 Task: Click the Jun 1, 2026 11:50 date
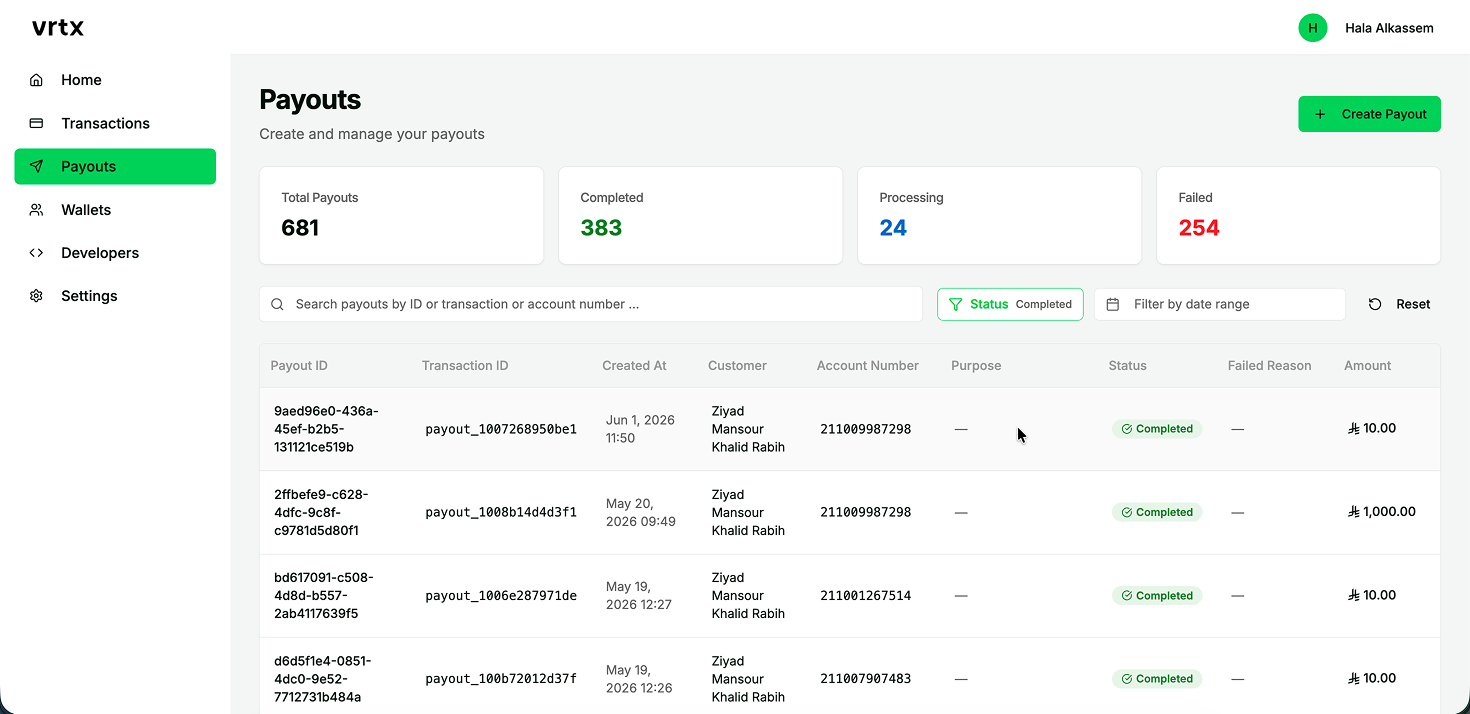click(640, 429)
